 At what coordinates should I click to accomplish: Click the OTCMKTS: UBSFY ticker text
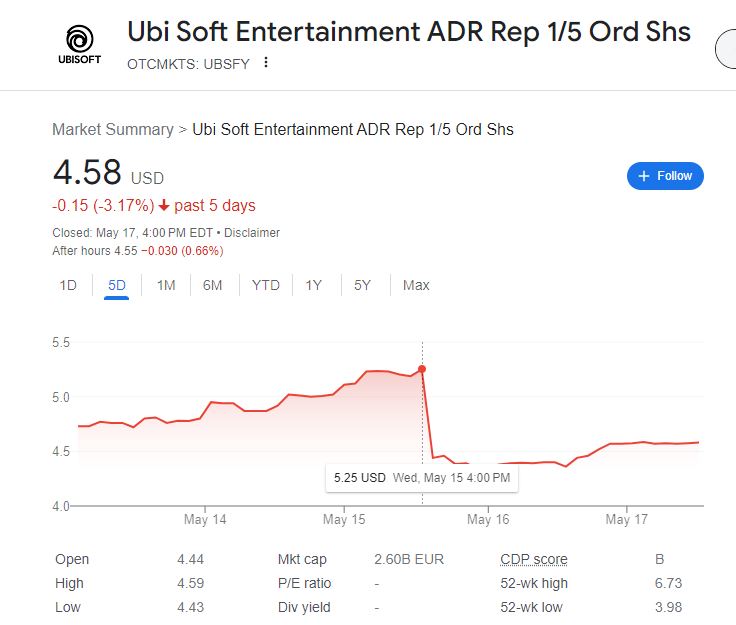tap(188, 64)
